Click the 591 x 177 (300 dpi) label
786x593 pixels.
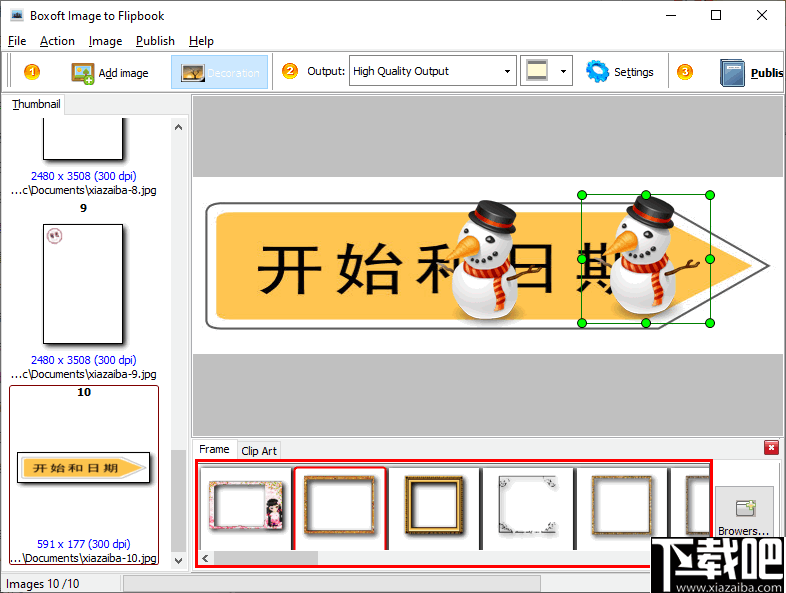84,544
